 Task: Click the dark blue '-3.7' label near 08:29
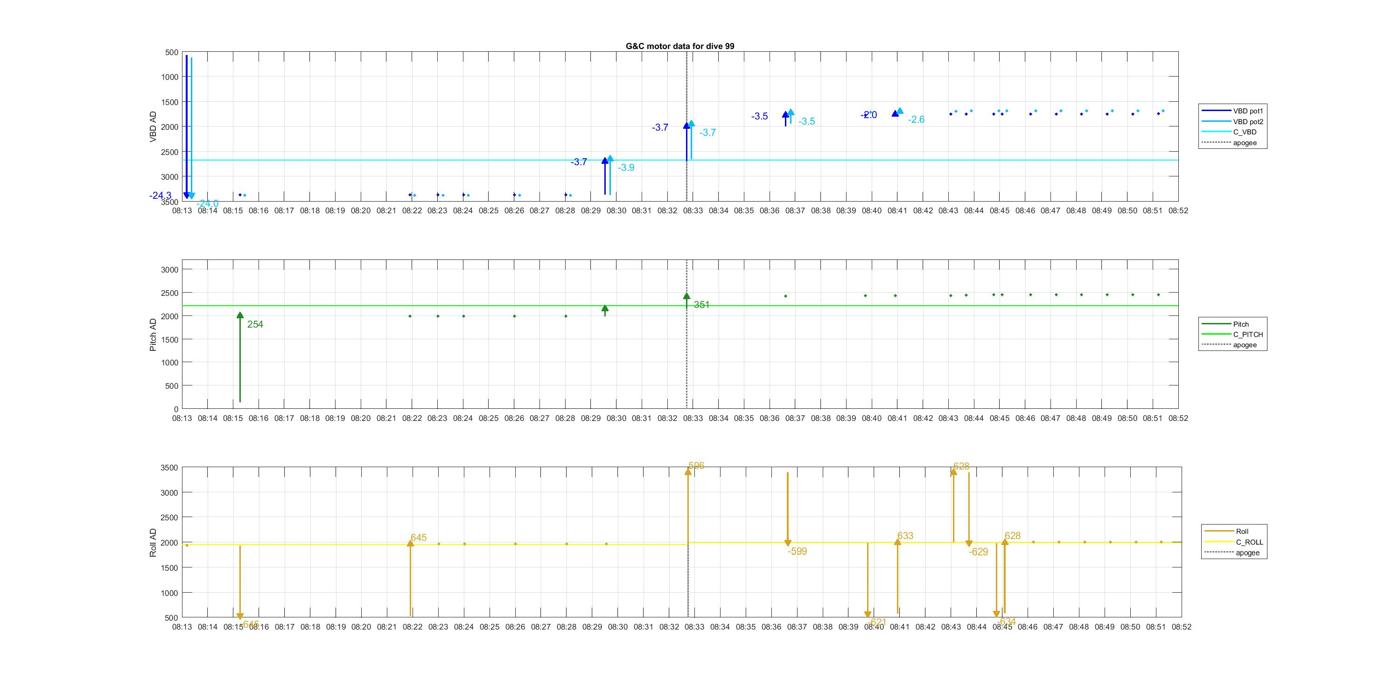[x=579, y=162]
